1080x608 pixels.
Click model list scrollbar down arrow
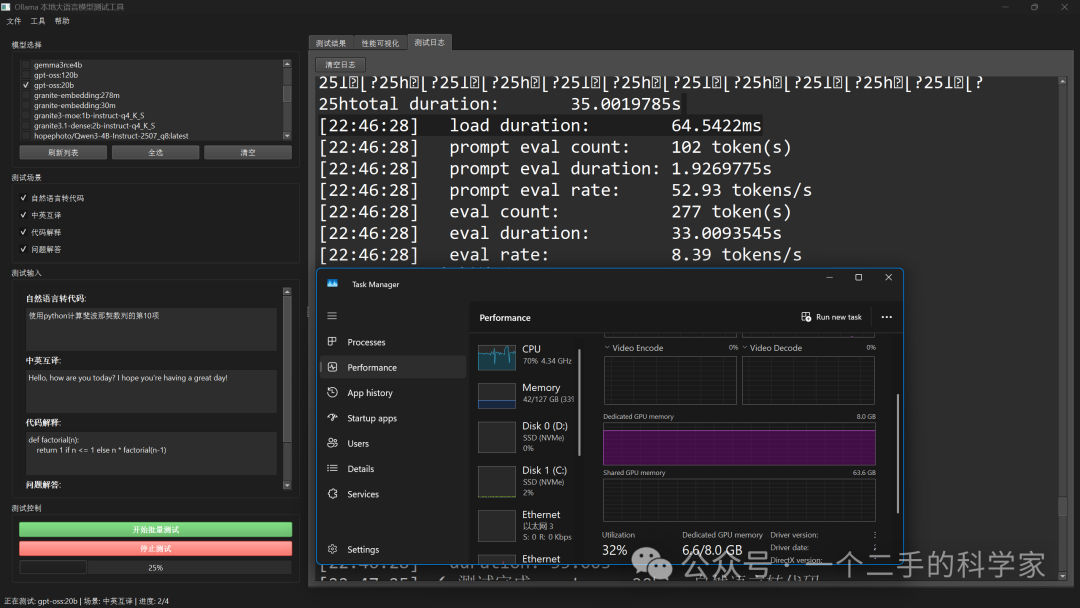click(x=287, y=136)
